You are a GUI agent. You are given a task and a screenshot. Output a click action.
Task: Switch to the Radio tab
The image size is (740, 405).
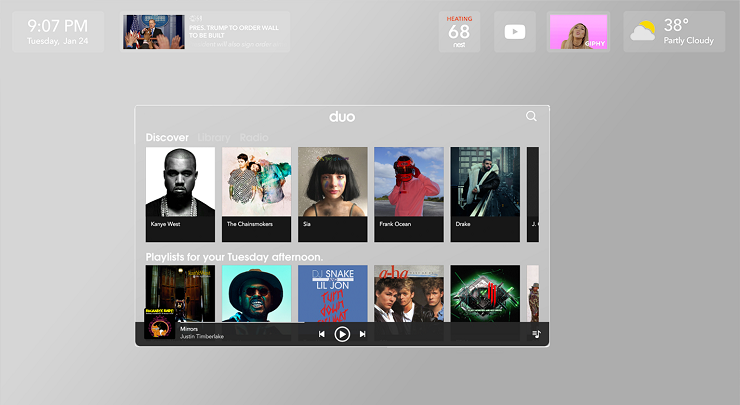(254, 137)
